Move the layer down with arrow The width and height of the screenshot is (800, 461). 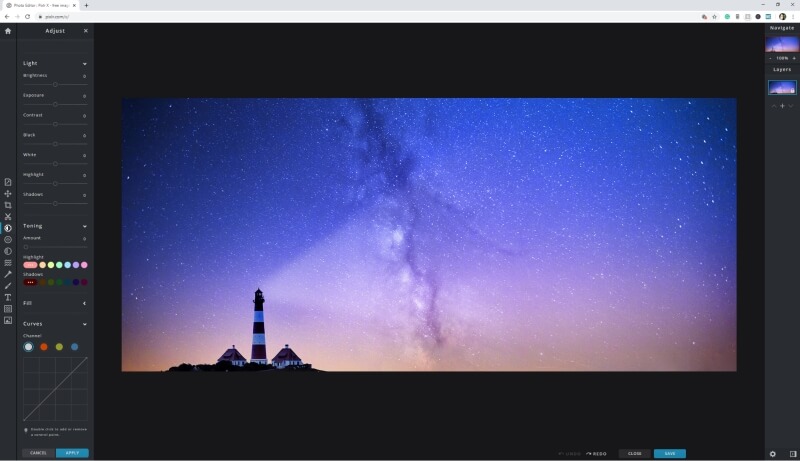pyautogui.click(x=791, y=106)
